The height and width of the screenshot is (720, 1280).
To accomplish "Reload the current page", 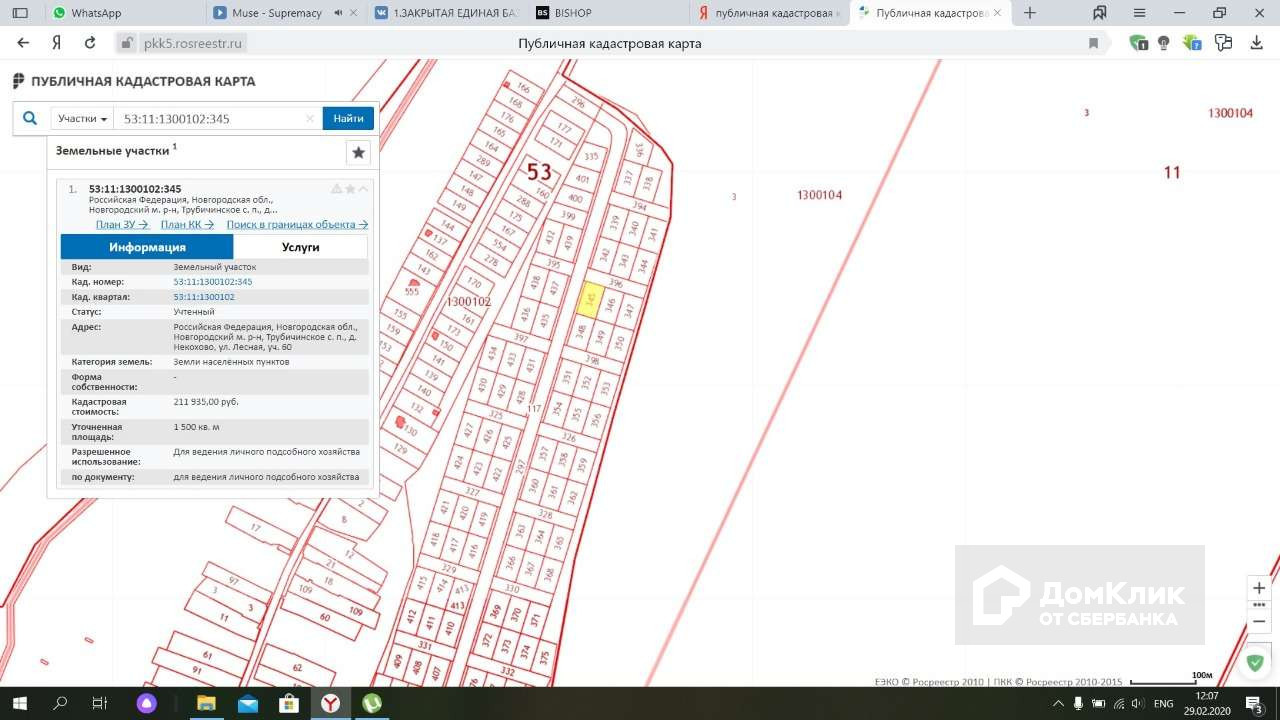I will (x=90, y=43).
